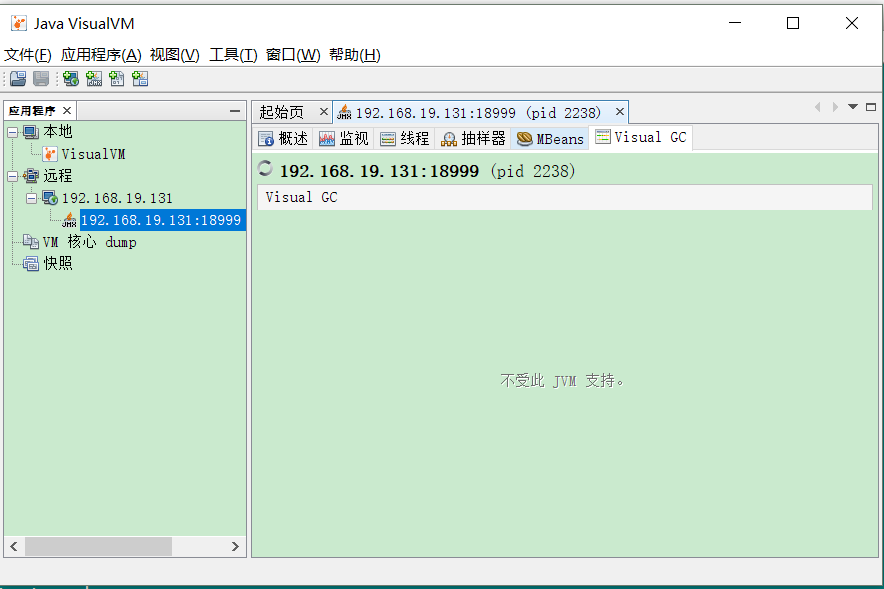Screen dimensions: 884x589
Task: Select the VisualVM tree item
Action: [x=93, y=154]
